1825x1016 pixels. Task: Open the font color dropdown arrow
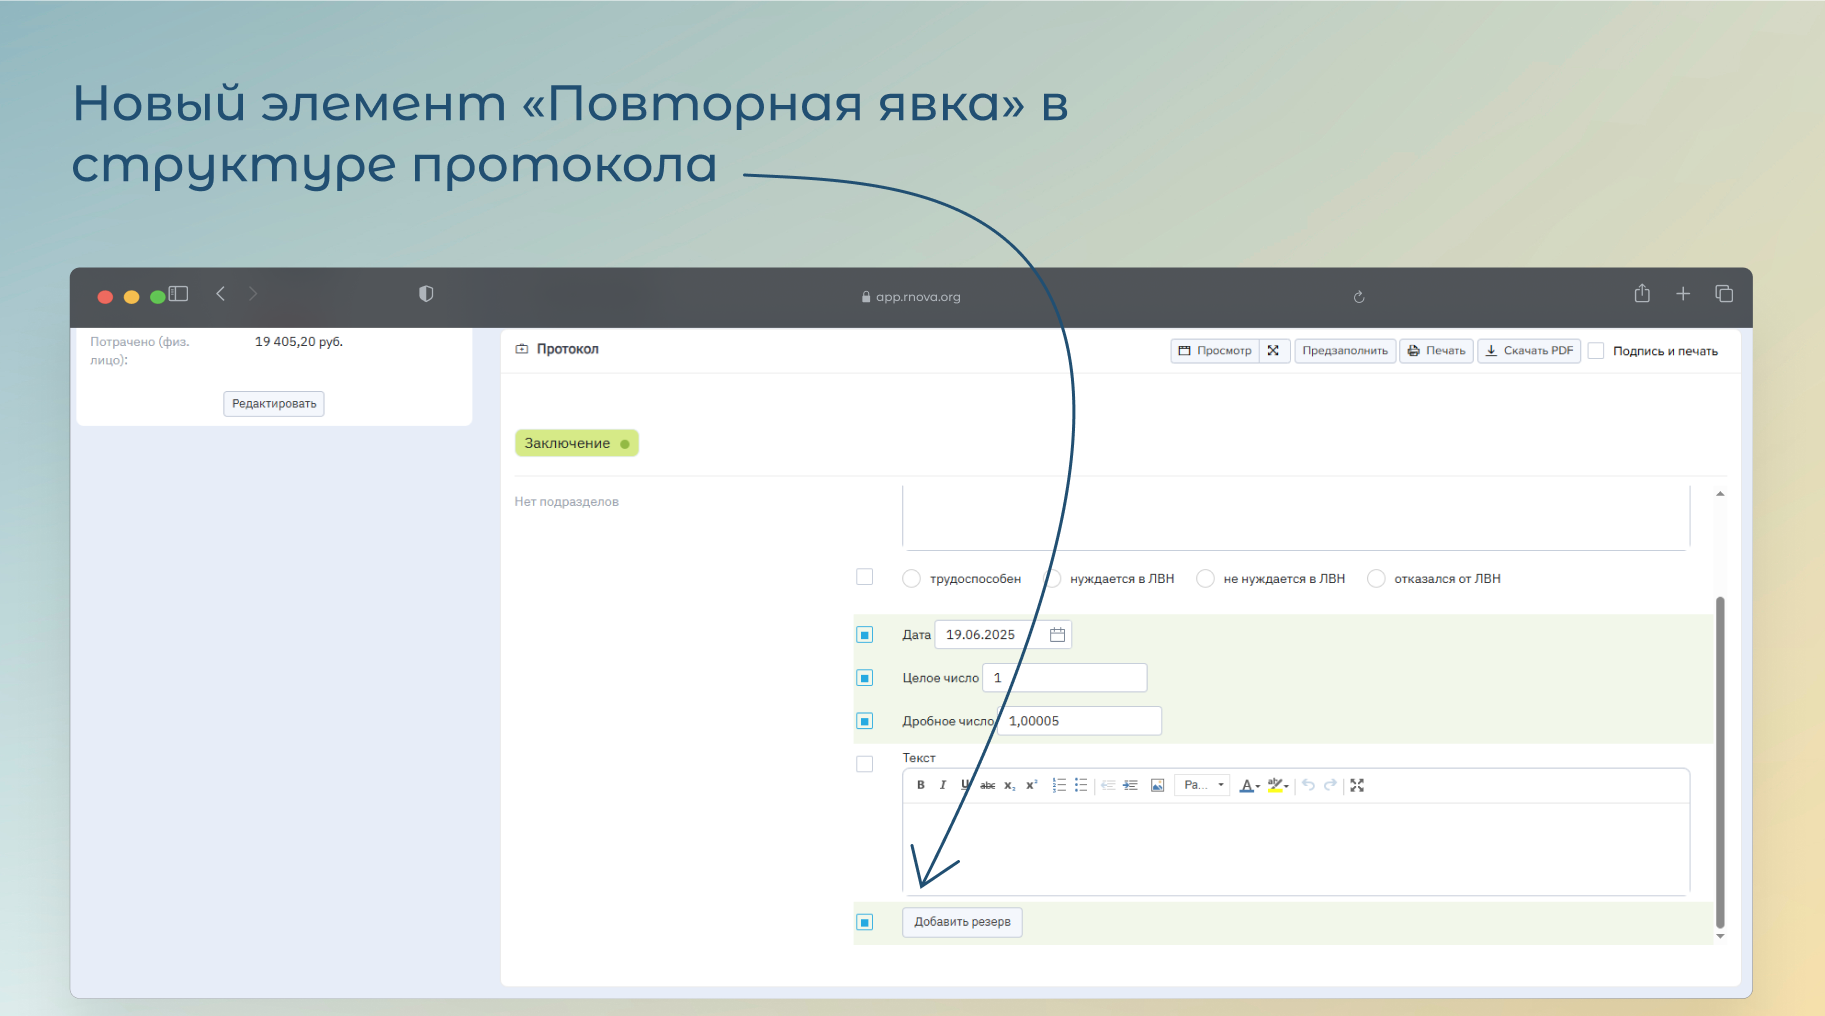point(1258,786)
